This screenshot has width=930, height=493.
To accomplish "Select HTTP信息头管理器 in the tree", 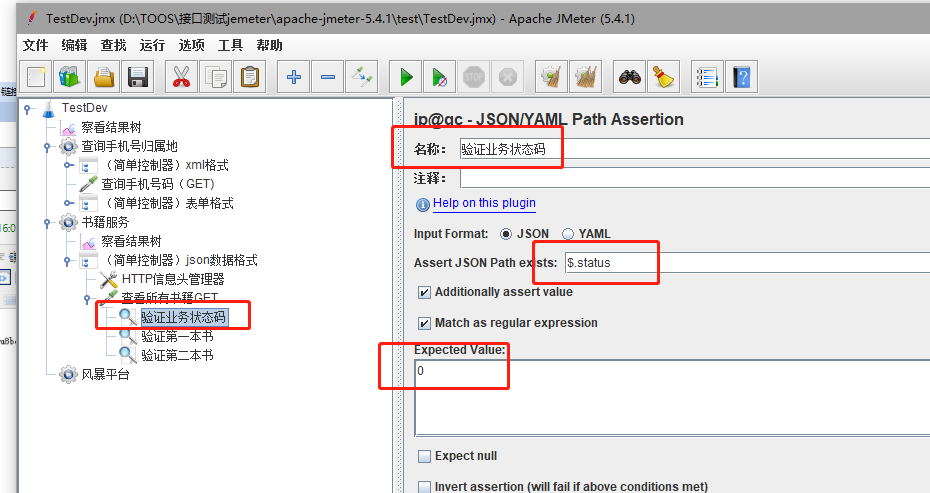I will tap(173, 279).
